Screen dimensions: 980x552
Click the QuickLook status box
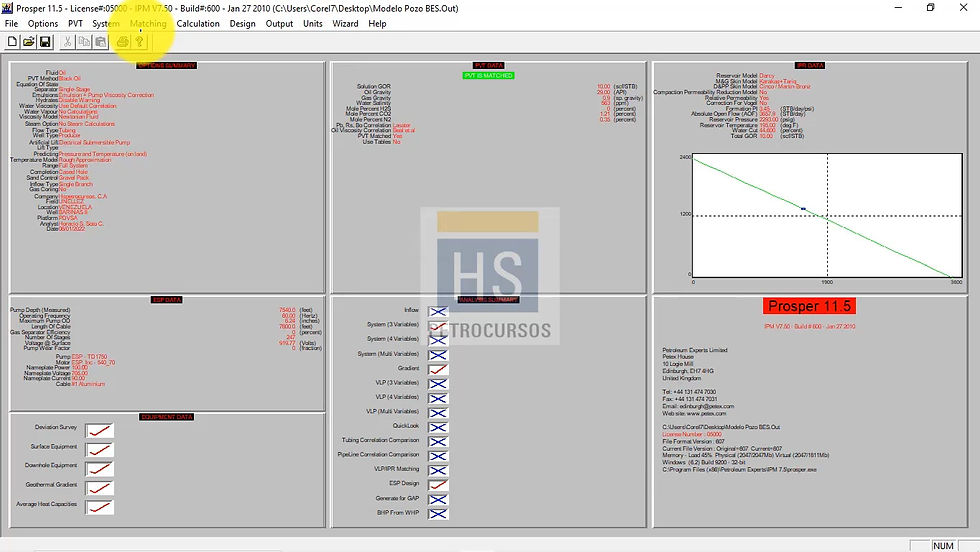point(438,427)
